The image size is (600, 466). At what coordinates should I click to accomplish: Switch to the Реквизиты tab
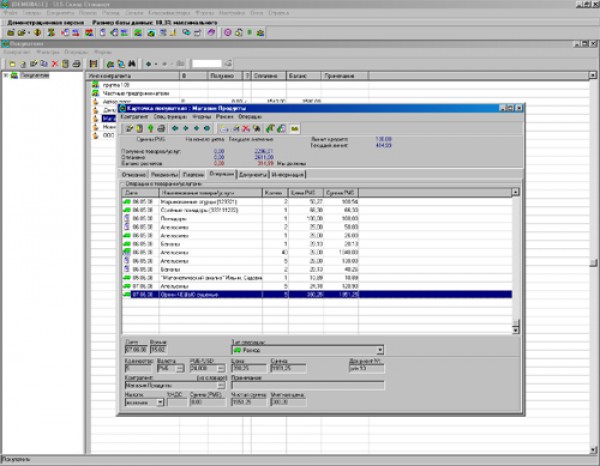(x=165, y=174)
